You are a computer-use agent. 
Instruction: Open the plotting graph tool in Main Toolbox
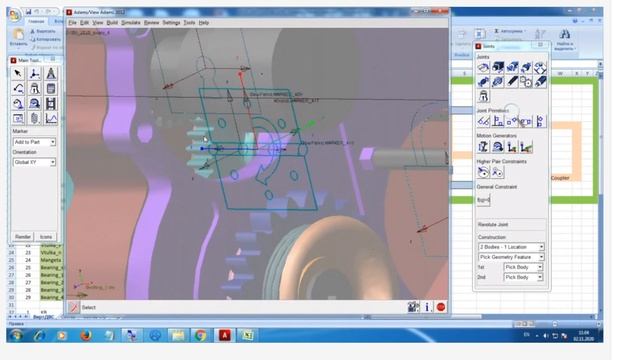coord(51,119)
